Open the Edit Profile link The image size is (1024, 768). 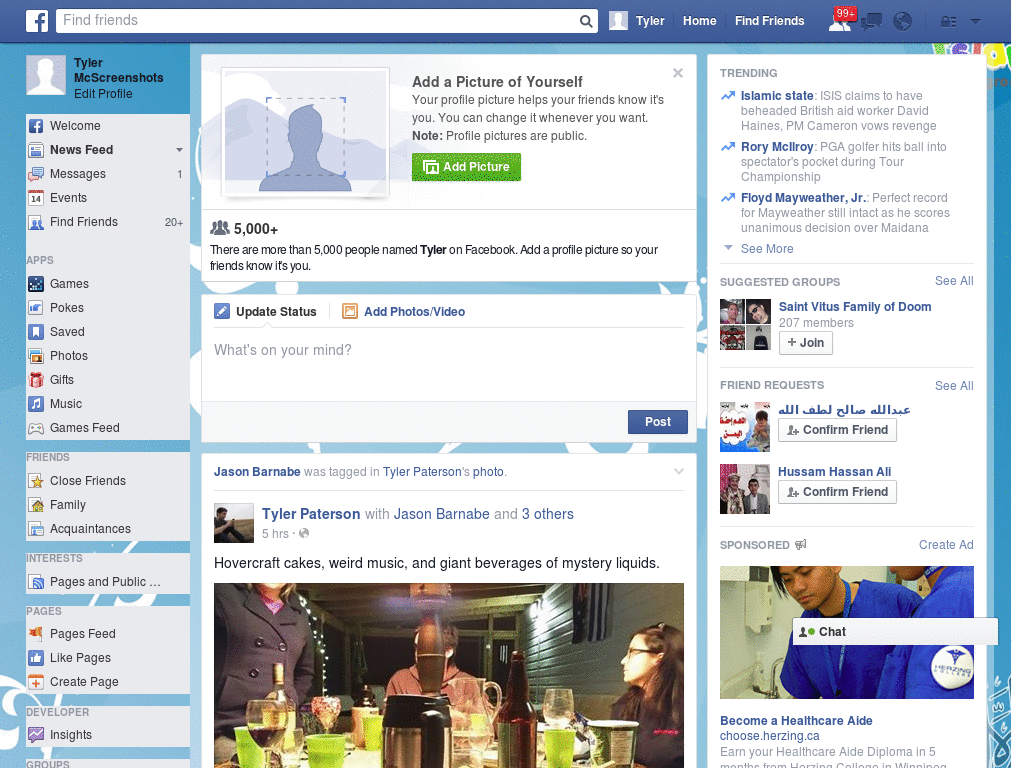pyautogui.click(x=103, y=94)
